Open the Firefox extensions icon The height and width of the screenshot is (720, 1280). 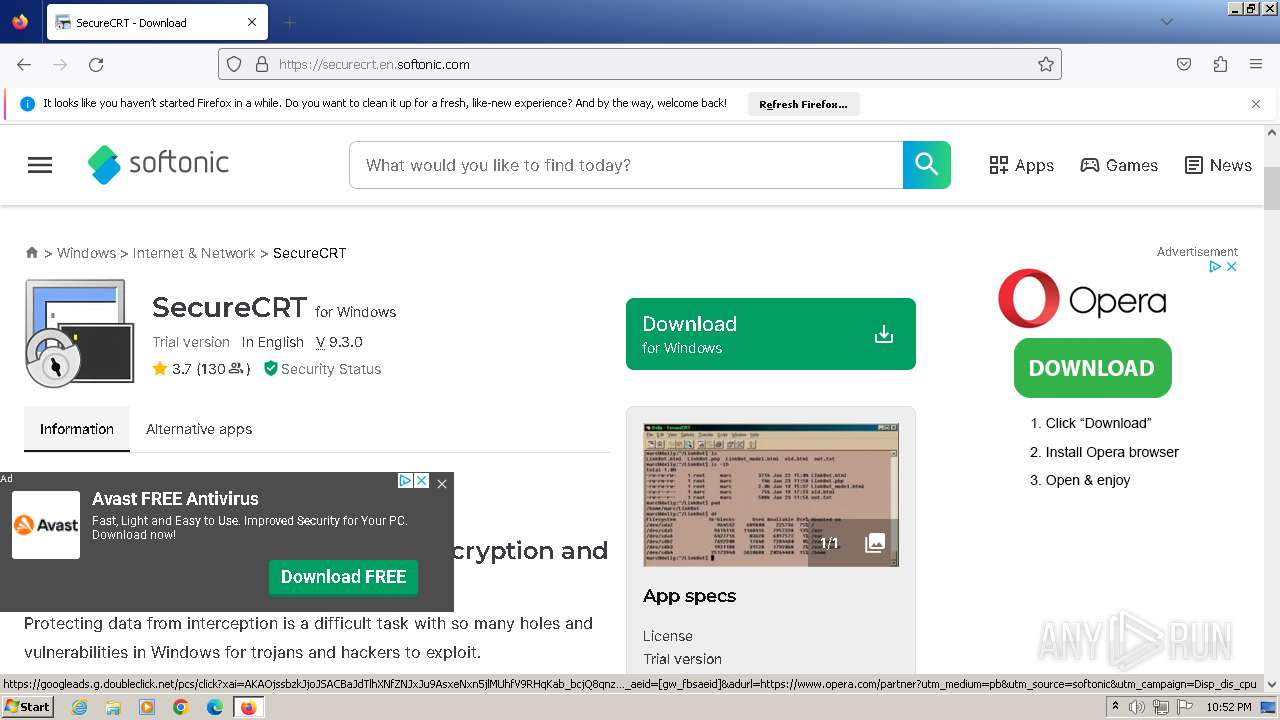pyautogui.click(x=1220, y=64)
